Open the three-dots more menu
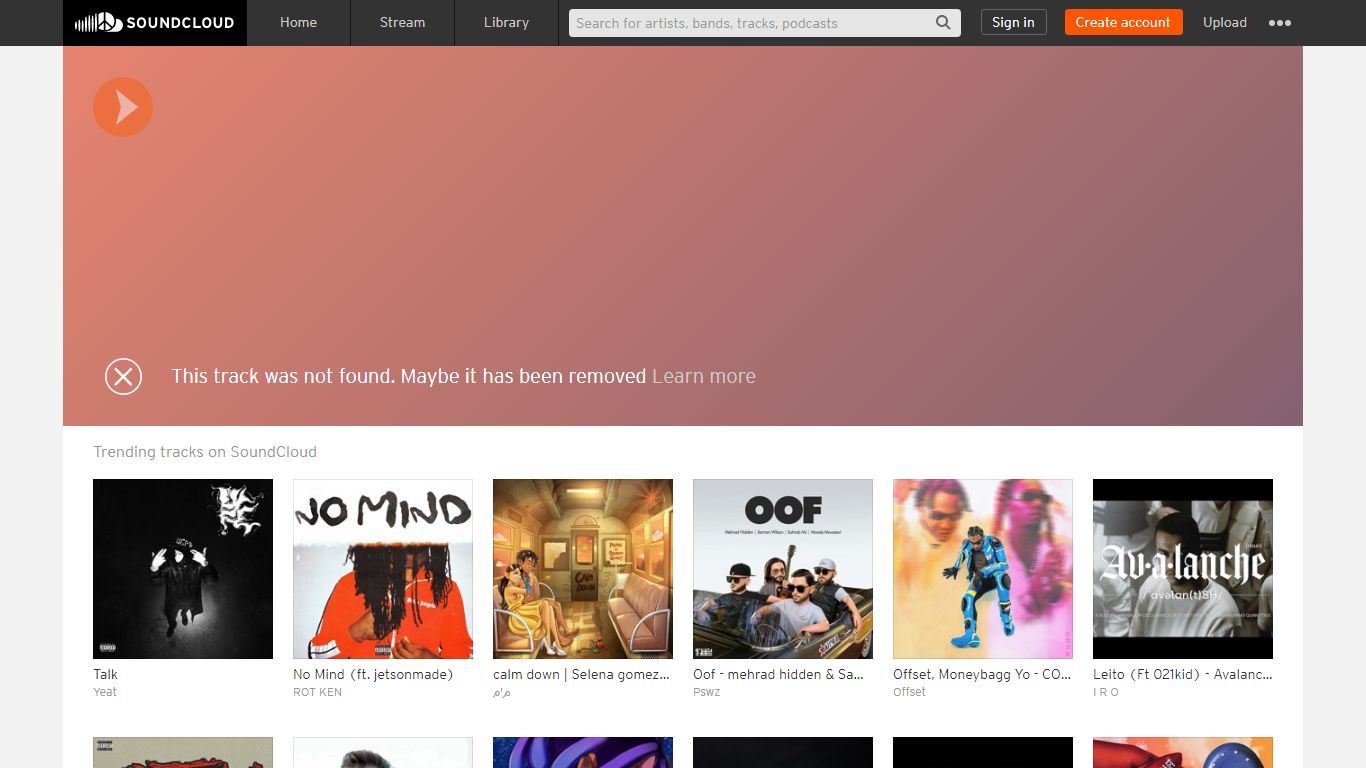The width and height of the screenshot is (1366, 768). click(1280, 23)
